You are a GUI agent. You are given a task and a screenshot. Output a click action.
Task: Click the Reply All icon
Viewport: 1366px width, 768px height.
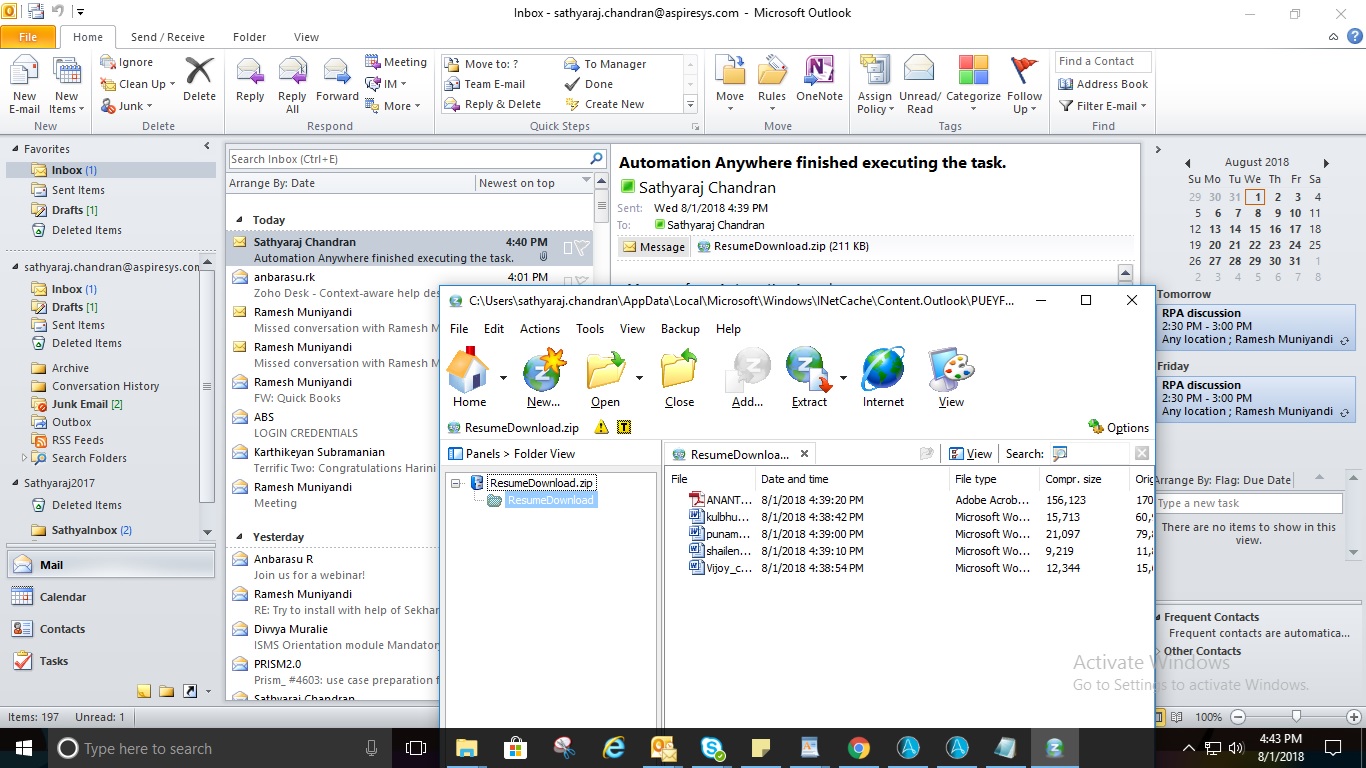292,72
